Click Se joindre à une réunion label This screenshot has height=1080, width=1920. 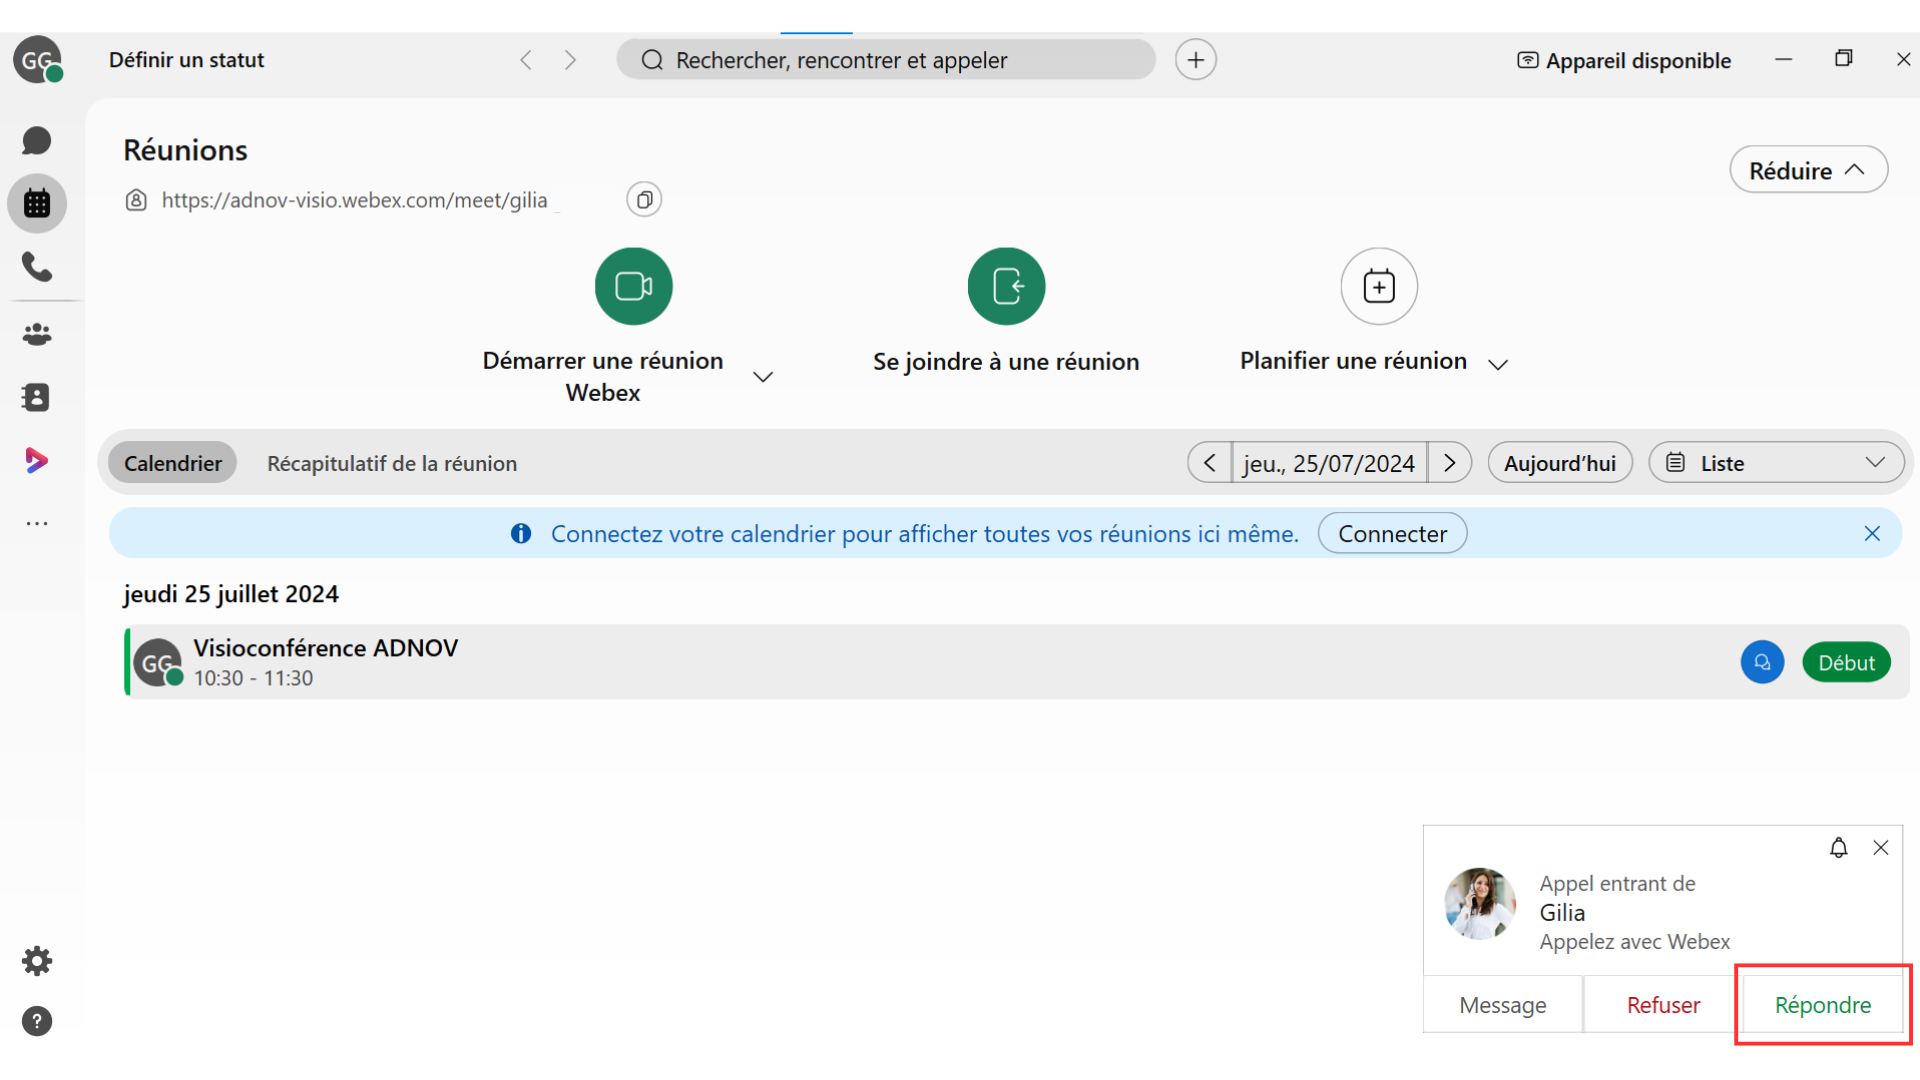tap(1006, 362)
